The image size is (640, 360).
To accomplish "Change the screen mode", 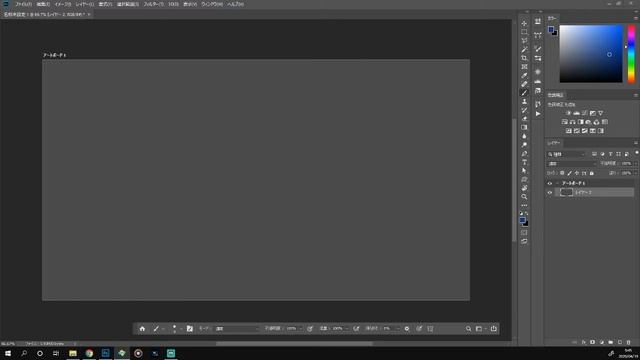I will click(524, 241).
